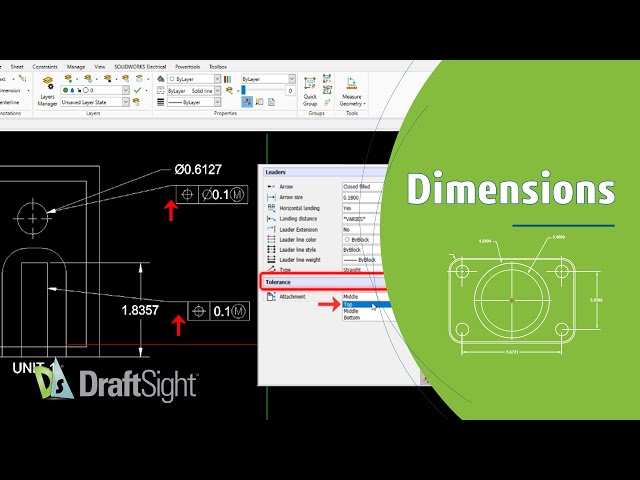Select Top in the Attachment list

click(x=367, y=304)
